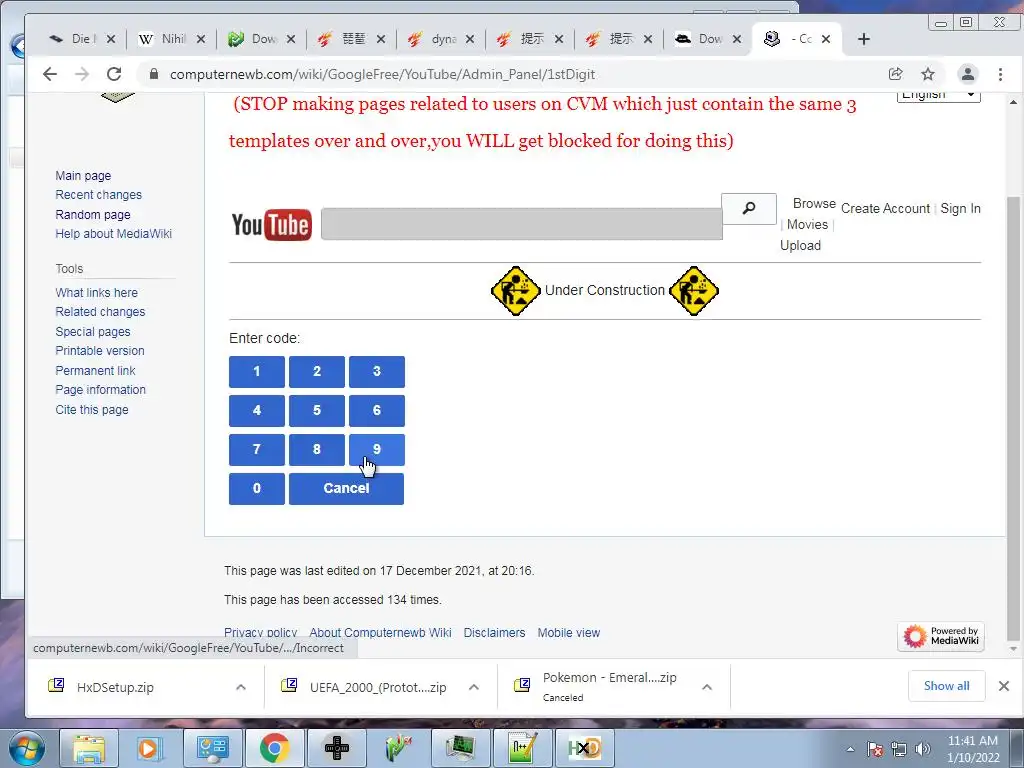Click the magnifier search button
1024x768 pixels.
tap(748, 208)
